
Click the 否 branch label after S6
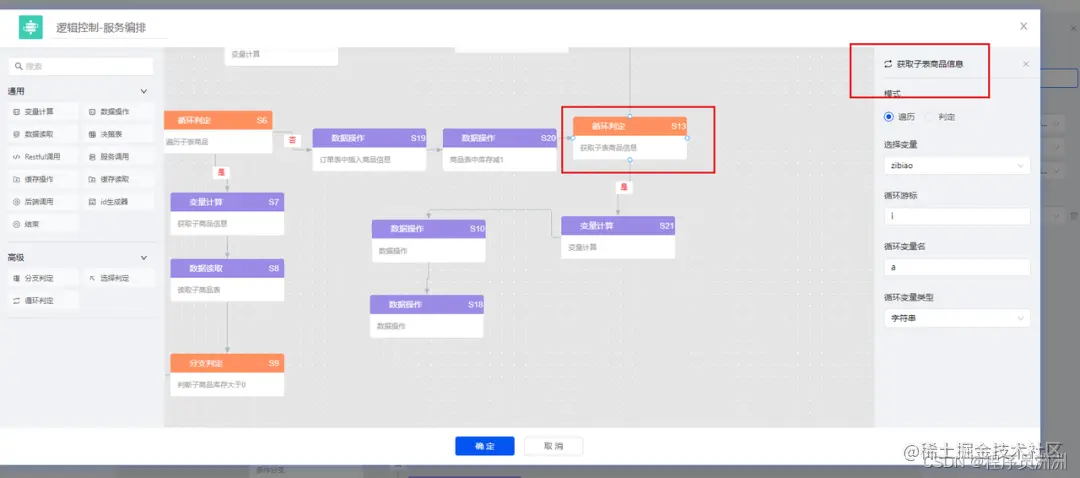click(292, 140)
